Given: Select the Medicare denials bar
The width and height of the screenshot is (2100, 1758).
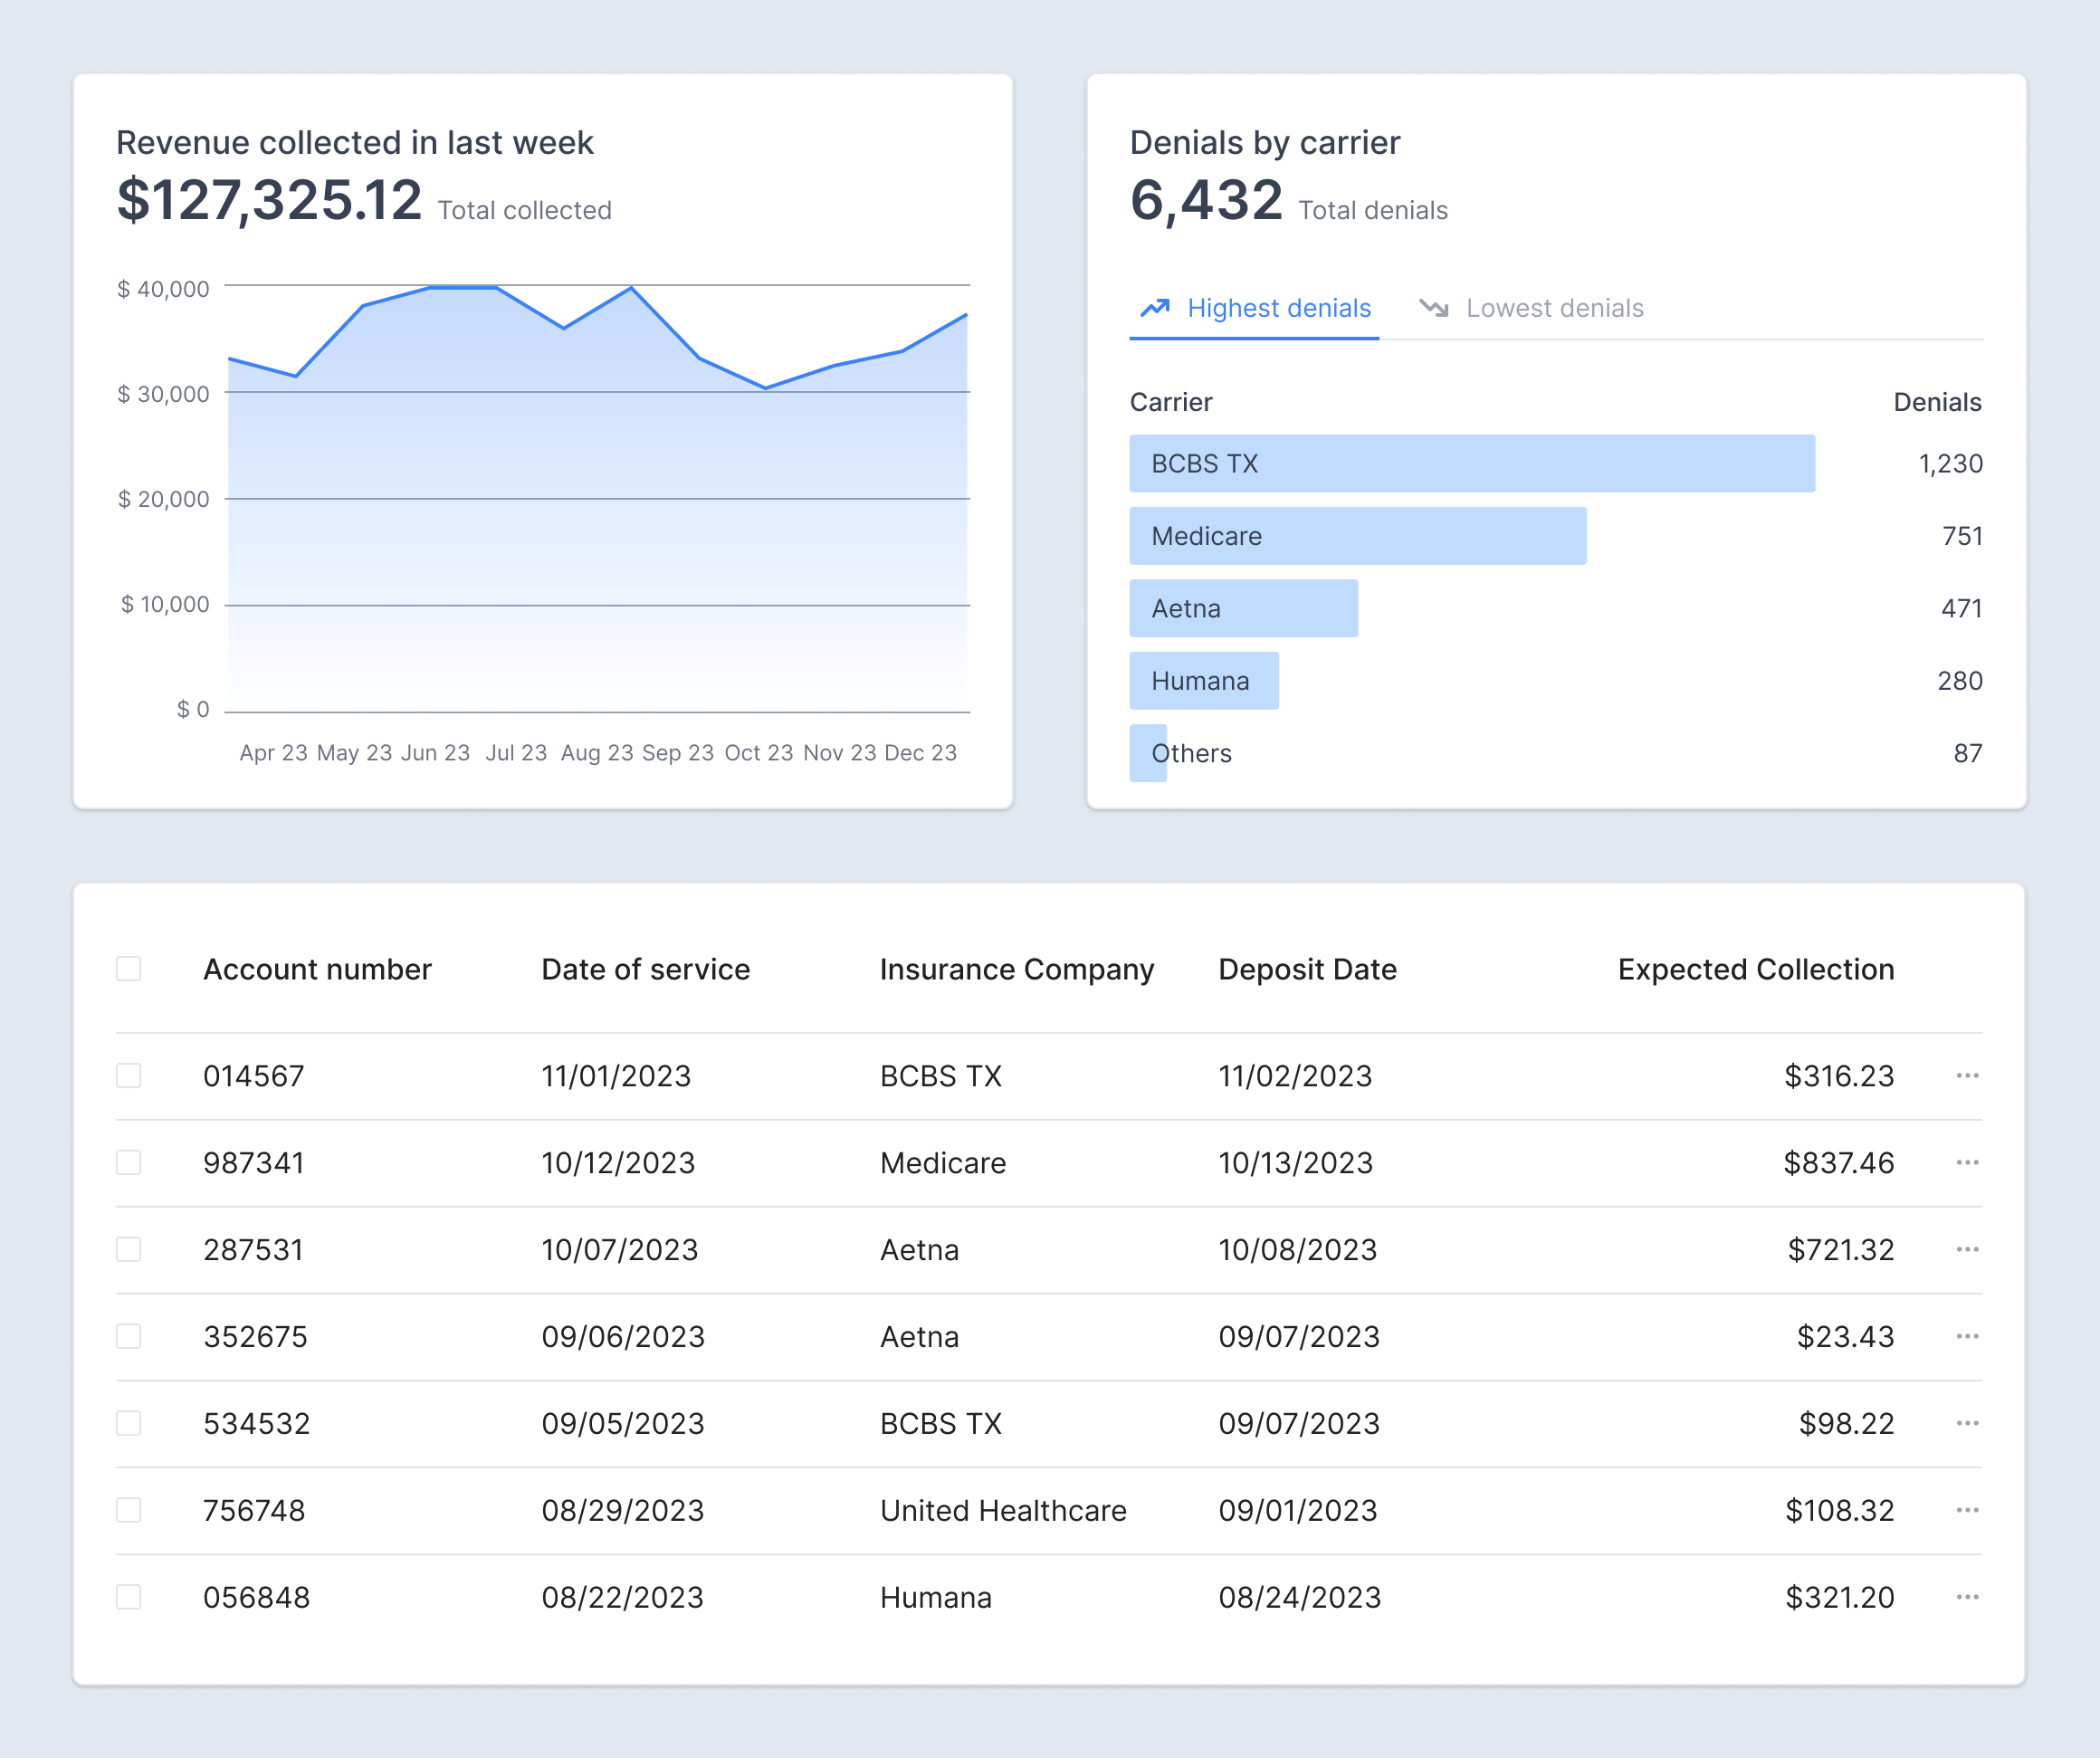Looking at the screenshot, I should [x=1358, y=536].
